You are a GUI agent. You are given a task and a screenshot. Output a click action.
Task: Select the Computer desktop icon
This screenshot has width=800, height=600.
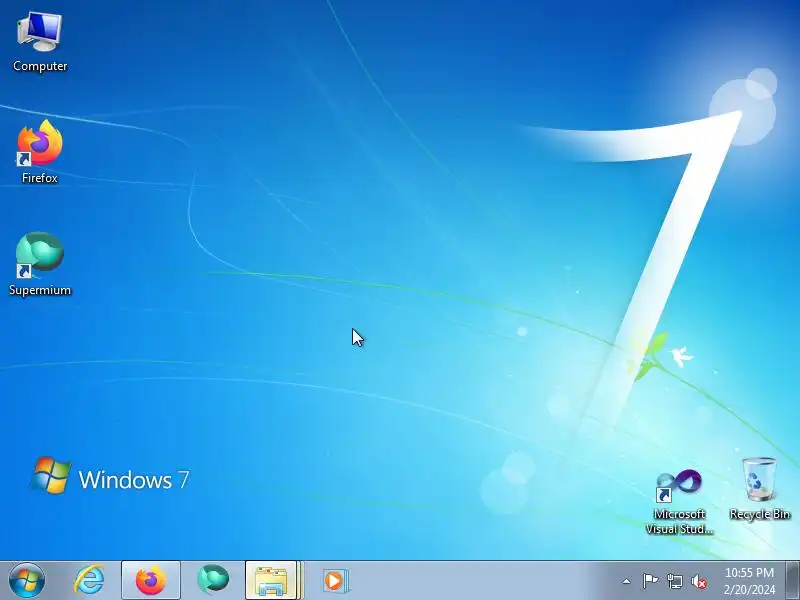[x=40, y=42]
